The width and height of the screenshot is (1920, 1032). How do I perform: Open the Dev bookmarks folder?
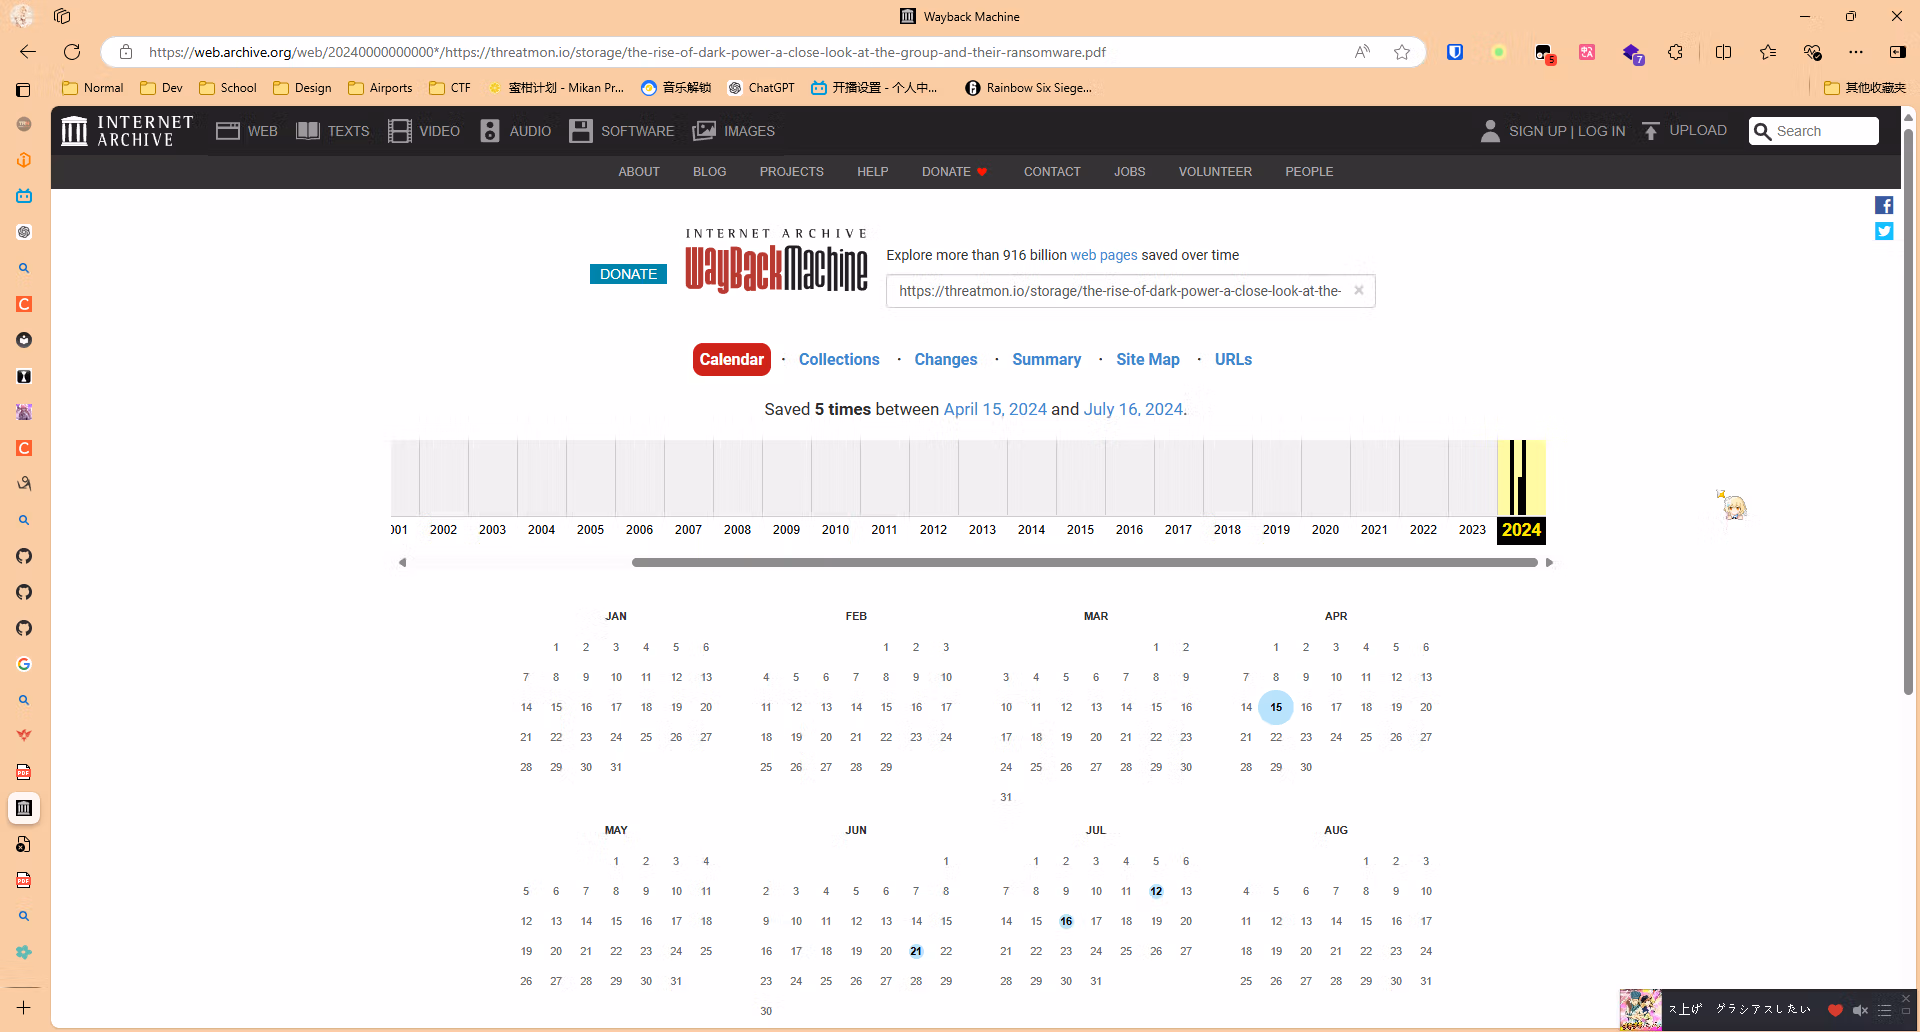click(x=162, y=88)
